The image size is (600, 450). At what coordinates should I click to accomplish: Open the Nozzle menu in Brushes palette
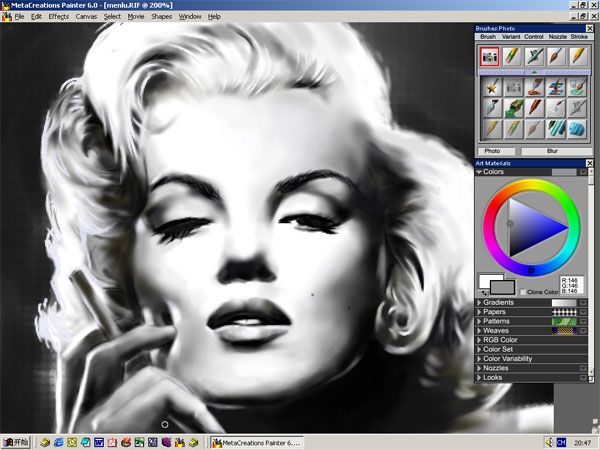[558, 37]
